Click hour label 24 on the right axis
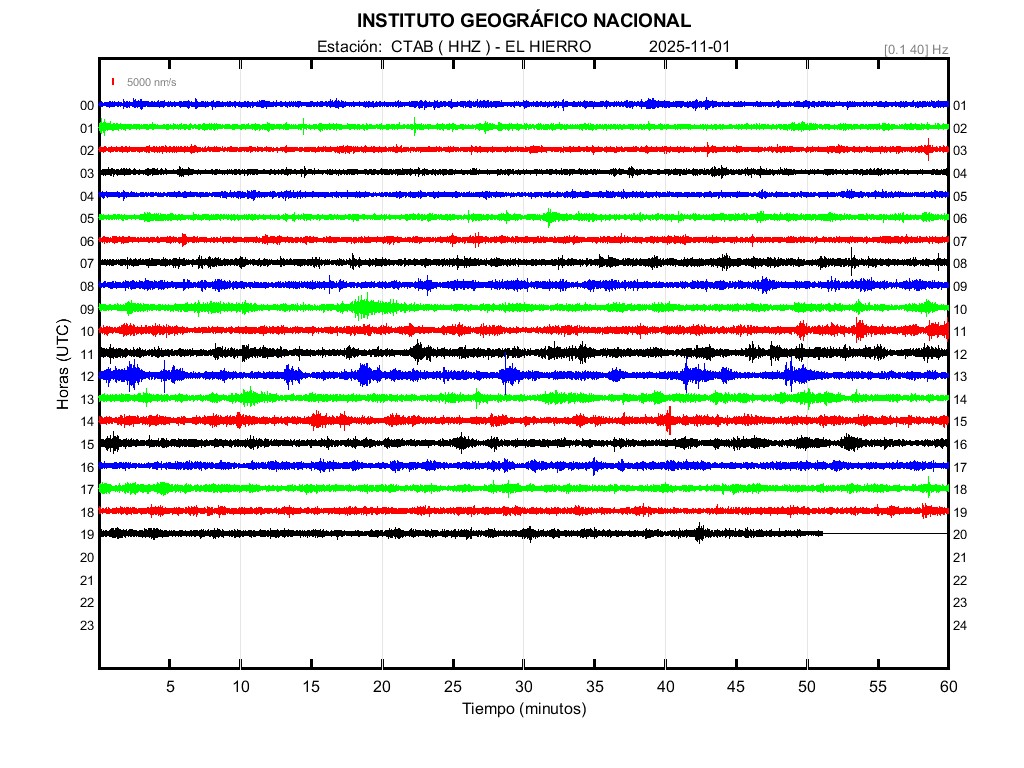This screenshot has width=1024, height=768. [960, 625]
